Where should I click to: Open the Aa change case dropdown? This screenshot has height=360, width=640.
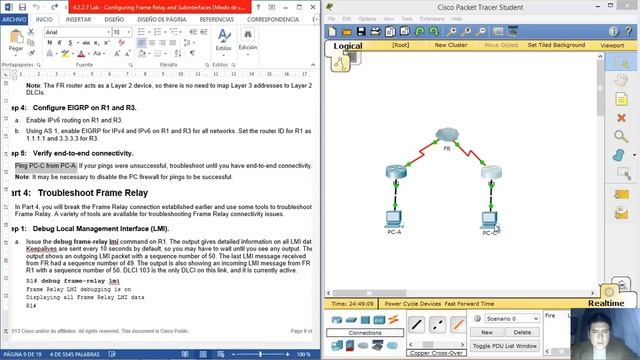99,53
